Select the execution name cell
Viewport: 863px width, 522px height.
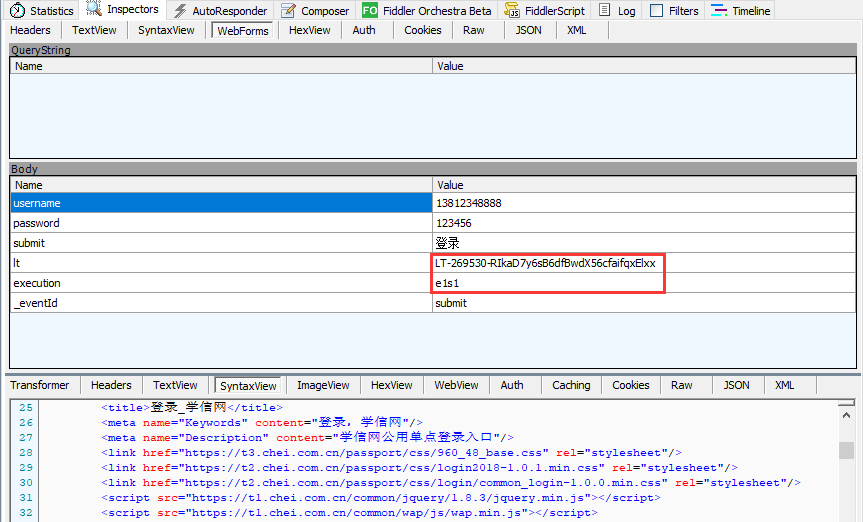coord(221,283)
